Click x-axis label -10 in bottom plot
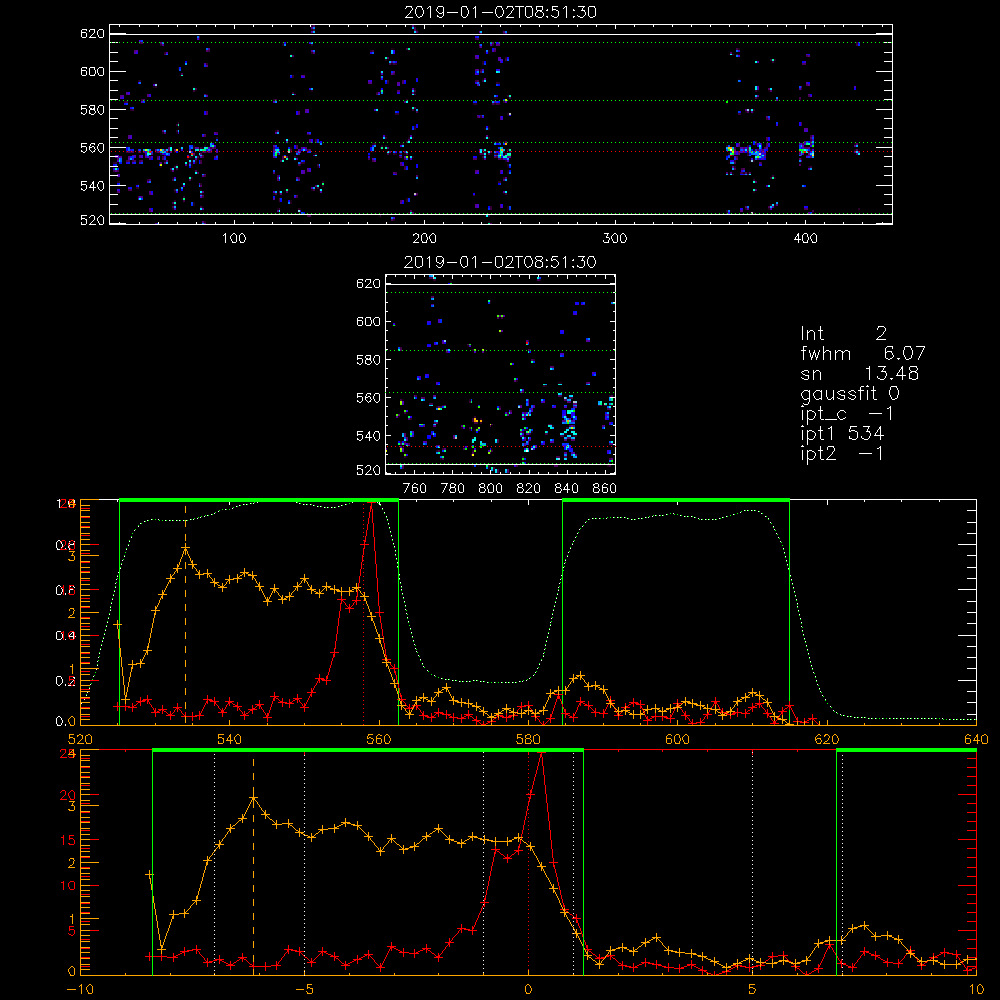 (x=80, y=989)
